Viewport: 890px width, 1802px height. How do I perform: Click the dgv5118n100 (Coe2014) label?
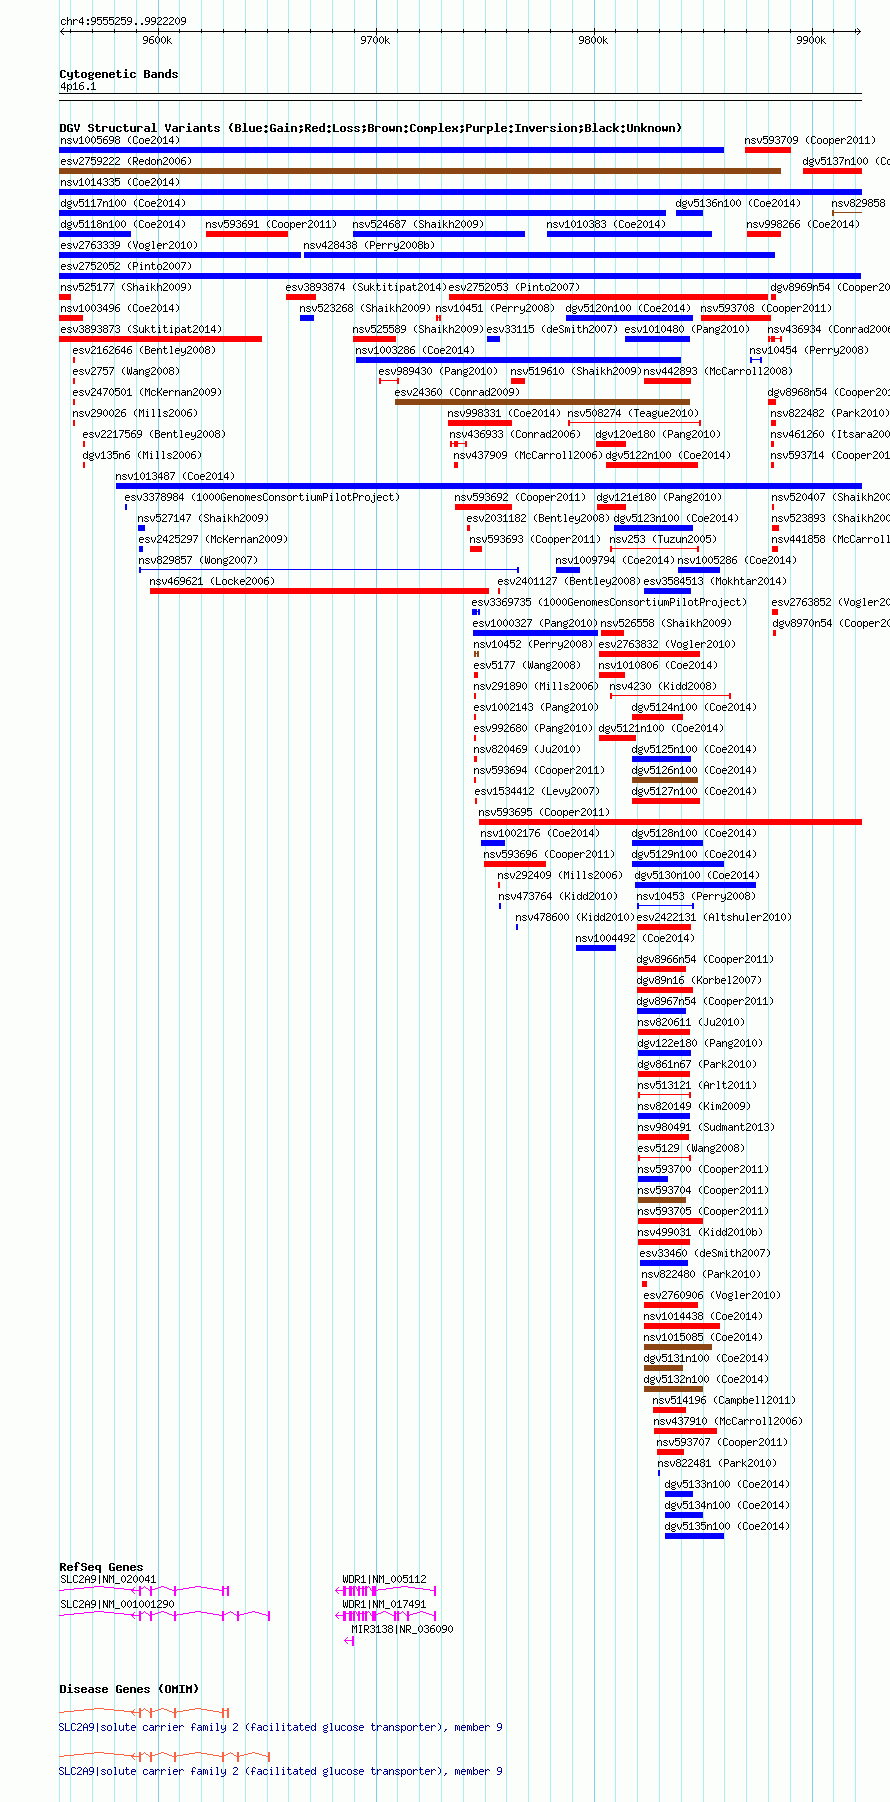(x=123, y=224)
